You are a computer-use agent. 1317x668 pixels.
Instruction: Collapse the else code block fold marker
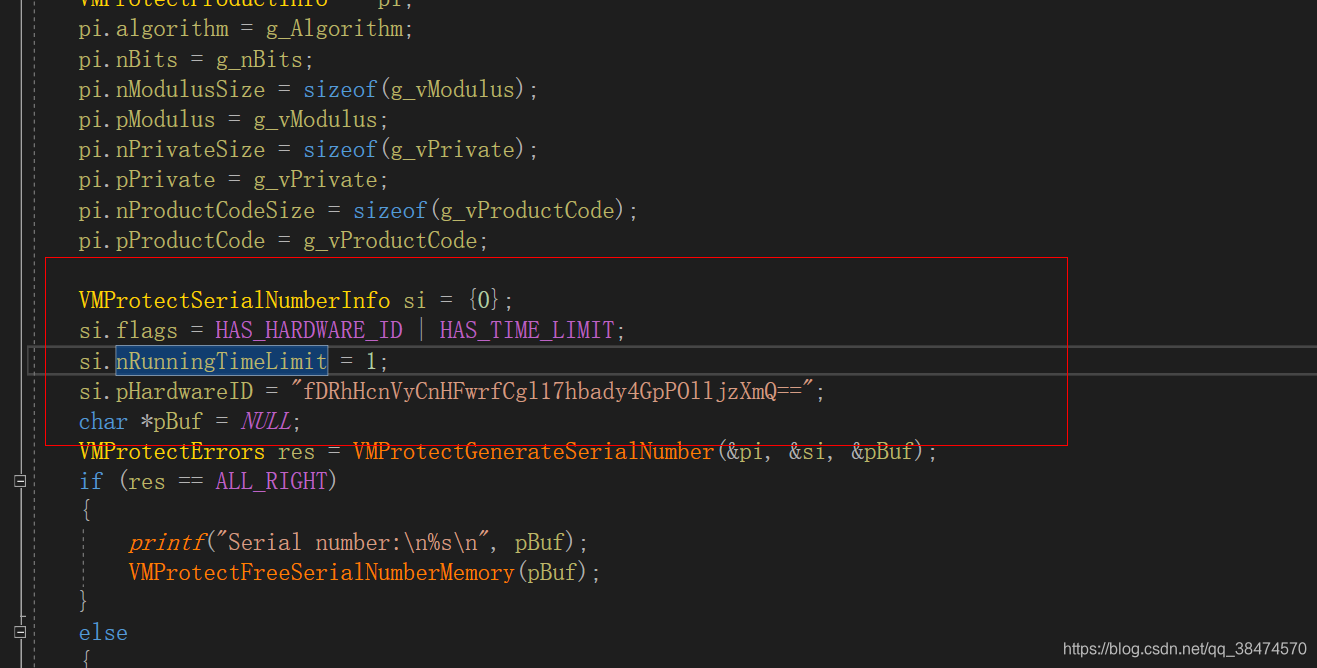point(18,632)
